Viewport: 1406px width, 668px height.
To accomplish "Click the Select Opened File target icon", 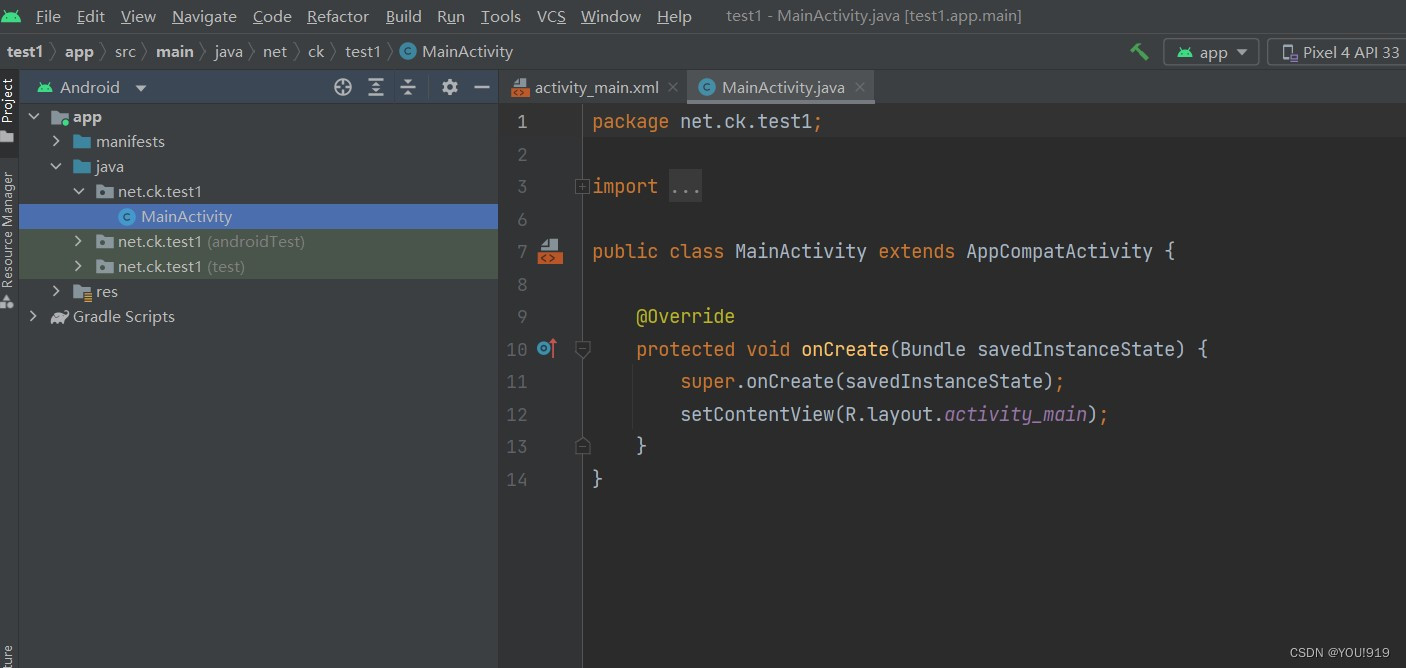I will tap(343, 87).
